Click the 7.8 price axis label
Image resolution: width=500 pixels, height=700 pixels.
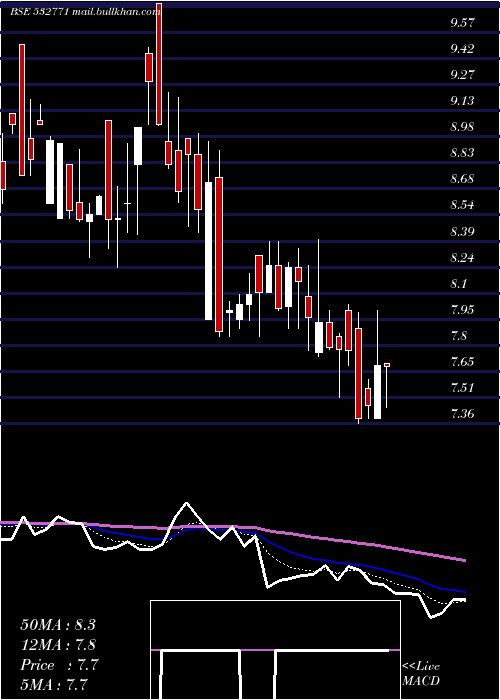pyautogui.click(x=459, y=336)
